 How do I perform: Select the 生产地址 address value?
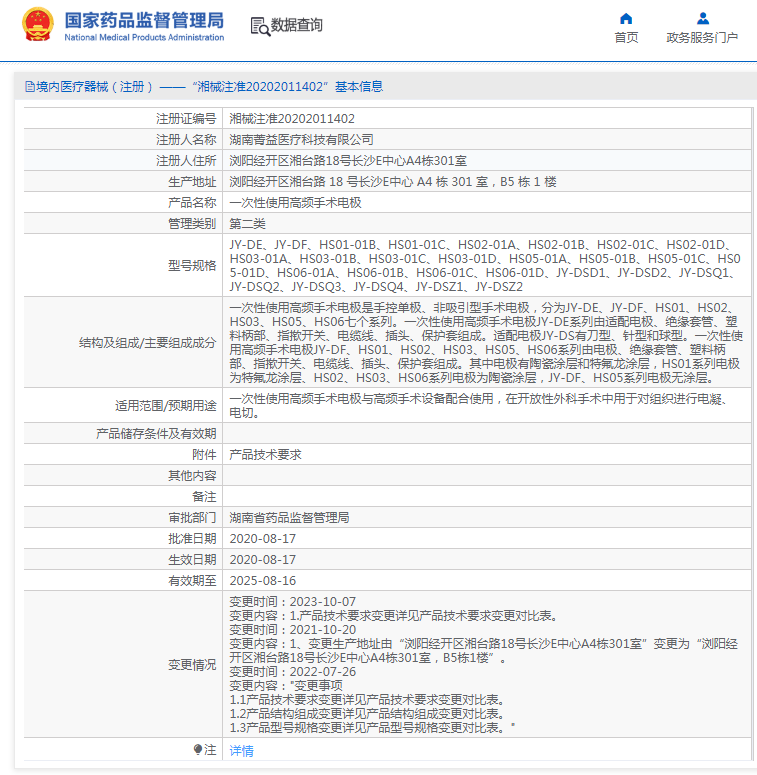click(x=393, y=182)
